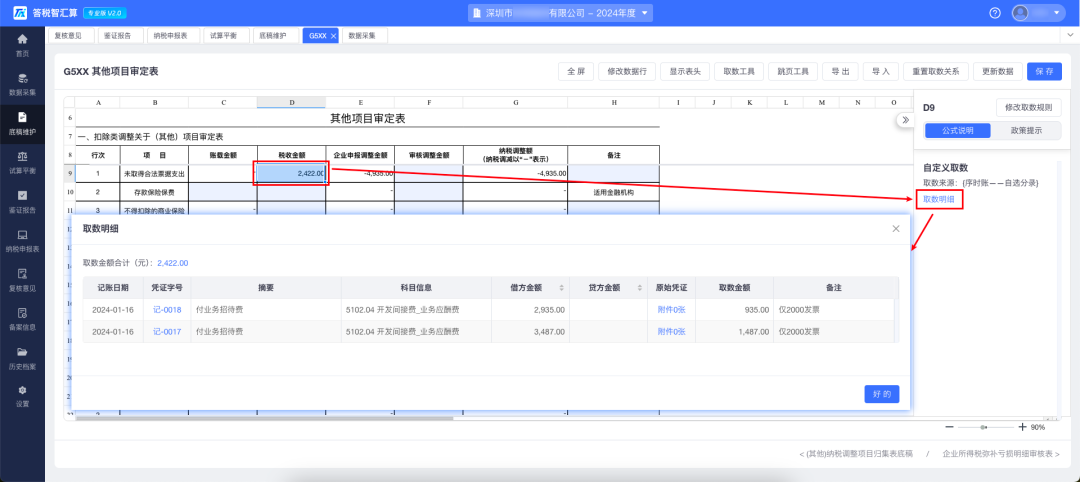Click the 修改数据行 button
The width and height of the screenshot is (1080, 482).
627,72
